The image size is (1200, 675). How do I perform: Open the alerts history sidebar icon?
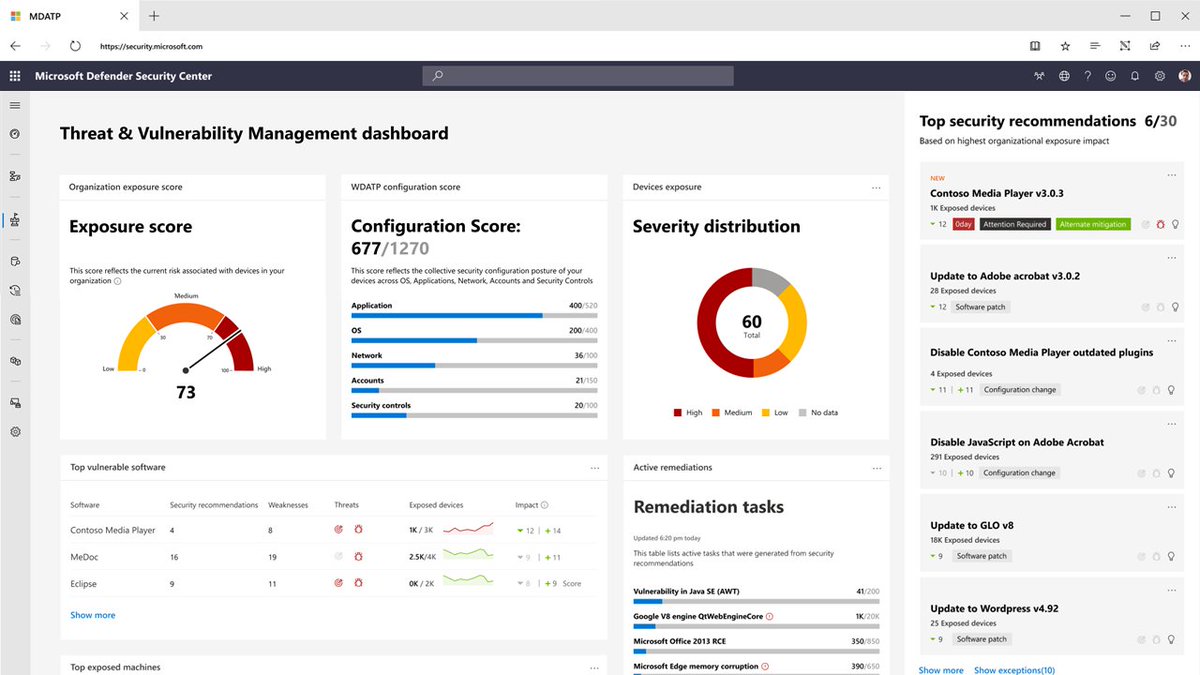(x=15, y=290)
